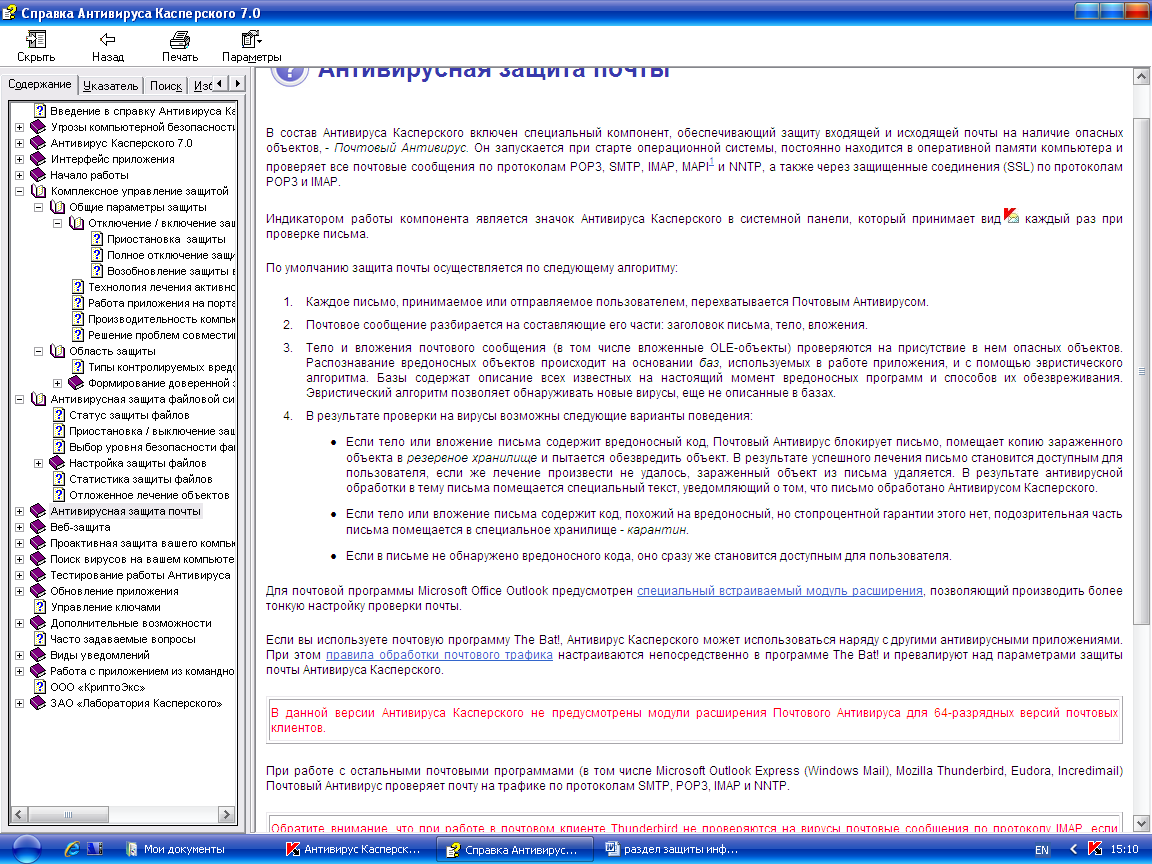Click EN language indicator in tray
The width and height of the screenshot is (1152, 864).
coord(1042,849)
